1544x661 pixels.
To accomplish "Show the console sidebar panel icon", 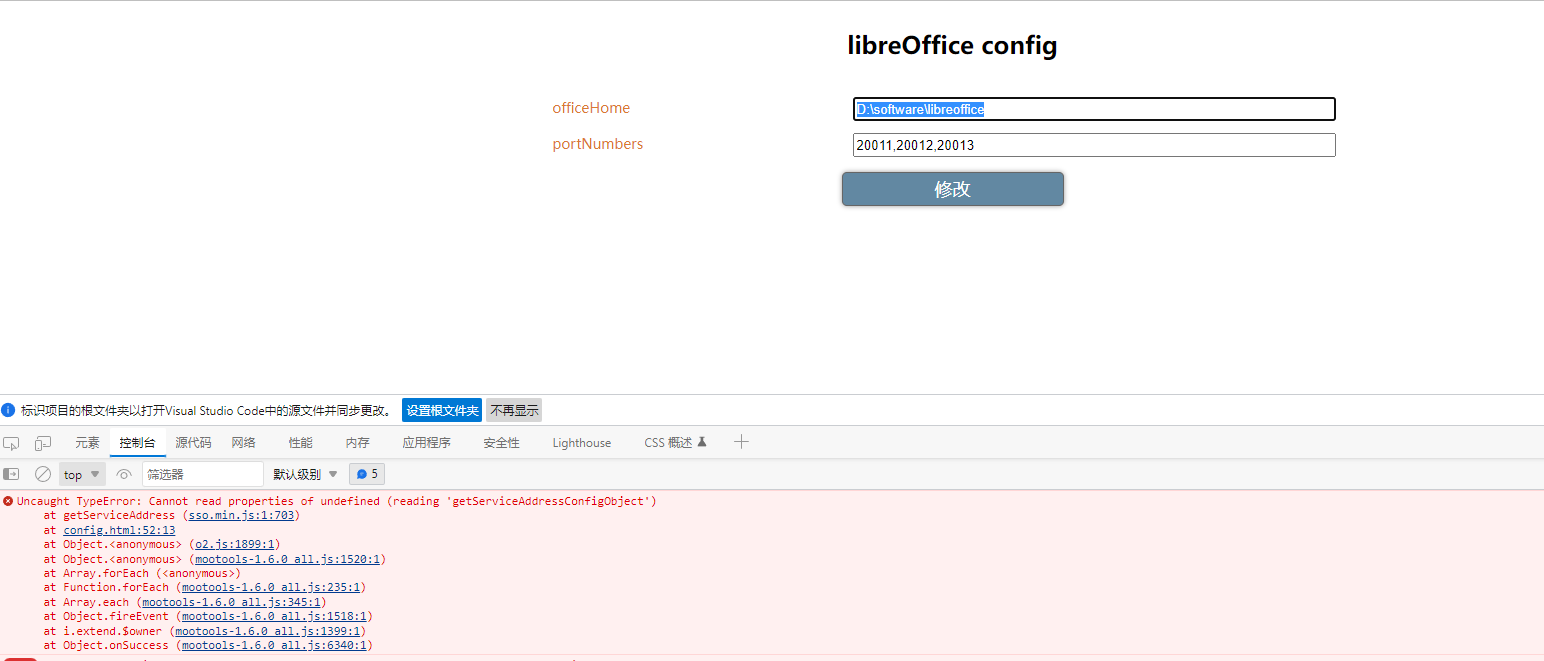I will (x=11, y=474).
